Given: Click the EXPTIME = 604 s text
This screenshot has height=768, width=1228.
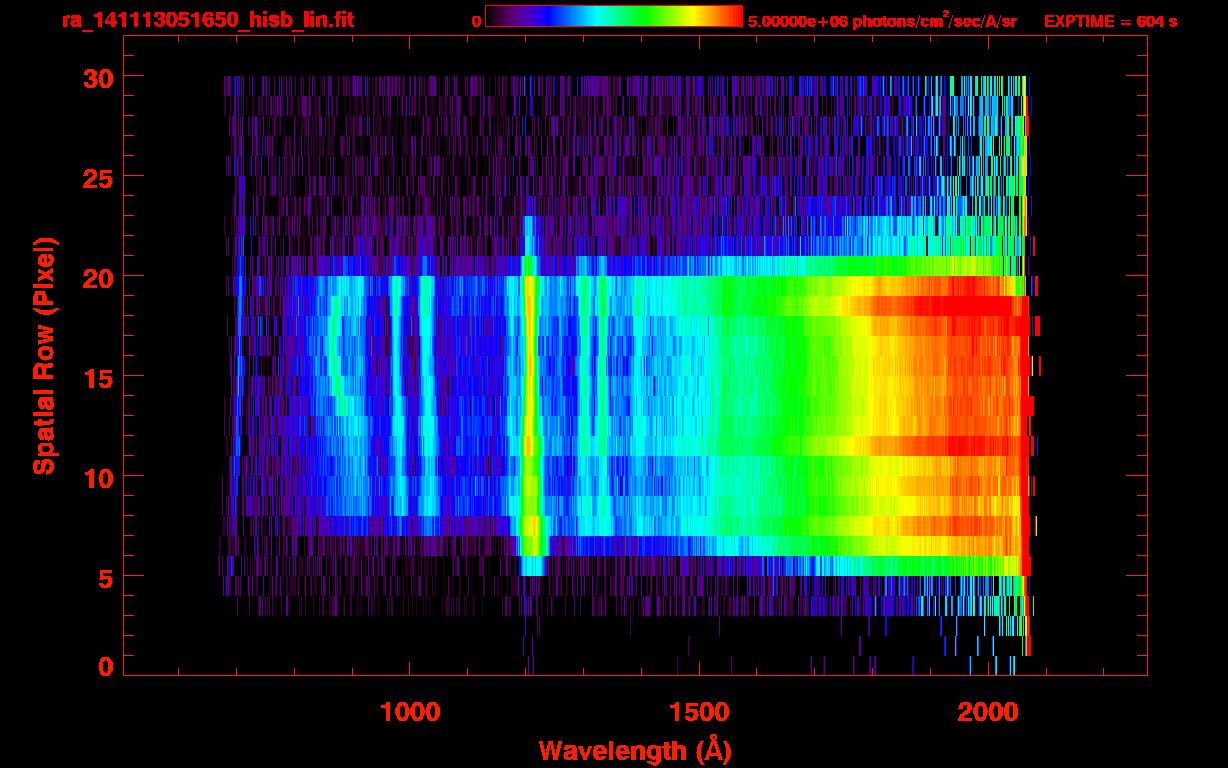Looking at the screenshot, I should 1110,21.
